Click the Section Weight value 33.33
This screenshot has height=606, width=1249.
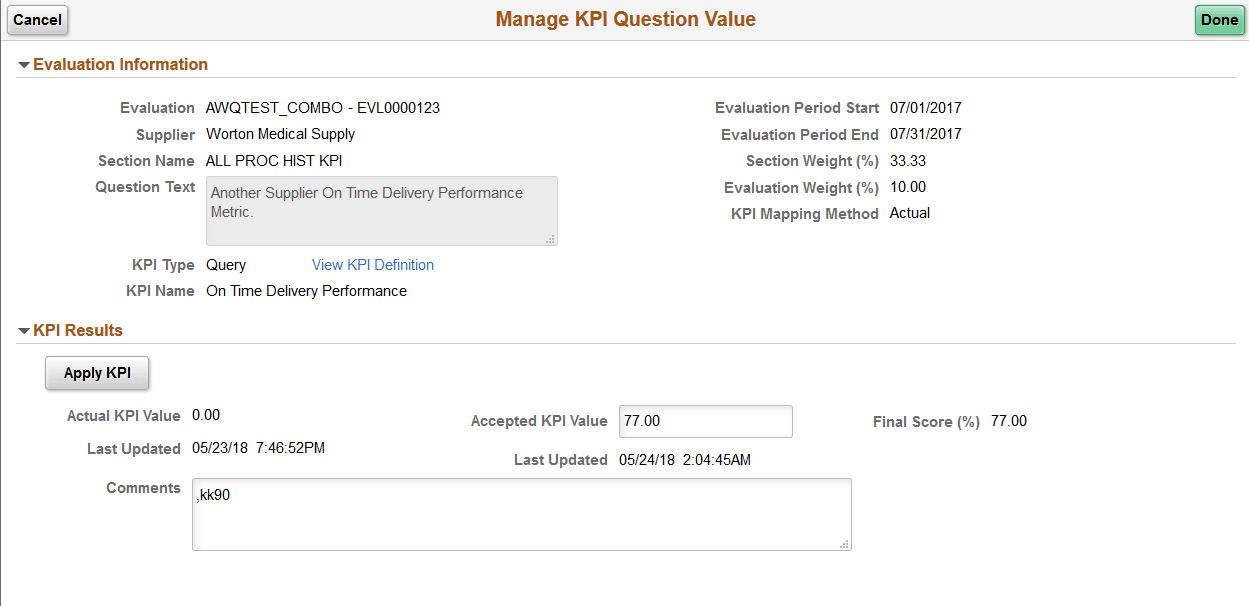[x=907, y=160]
